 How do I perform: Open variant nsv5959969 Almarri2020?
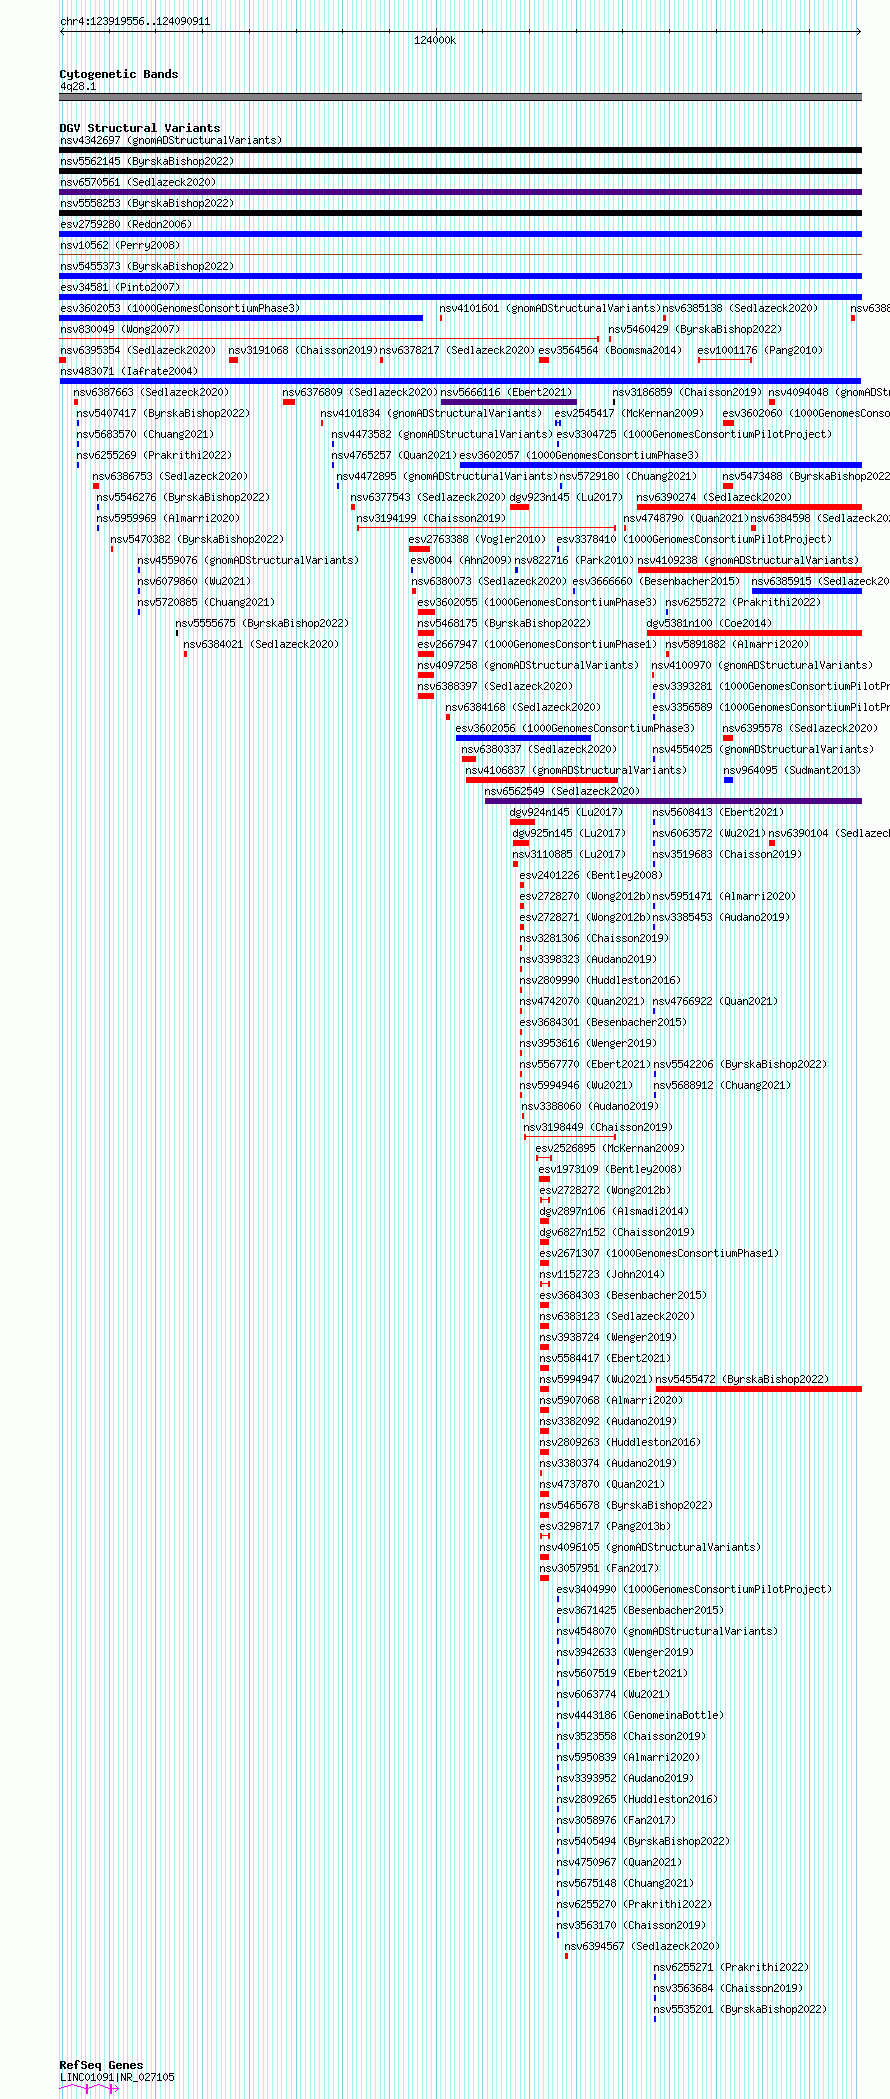pyautogui.click(x=168, y=518)
